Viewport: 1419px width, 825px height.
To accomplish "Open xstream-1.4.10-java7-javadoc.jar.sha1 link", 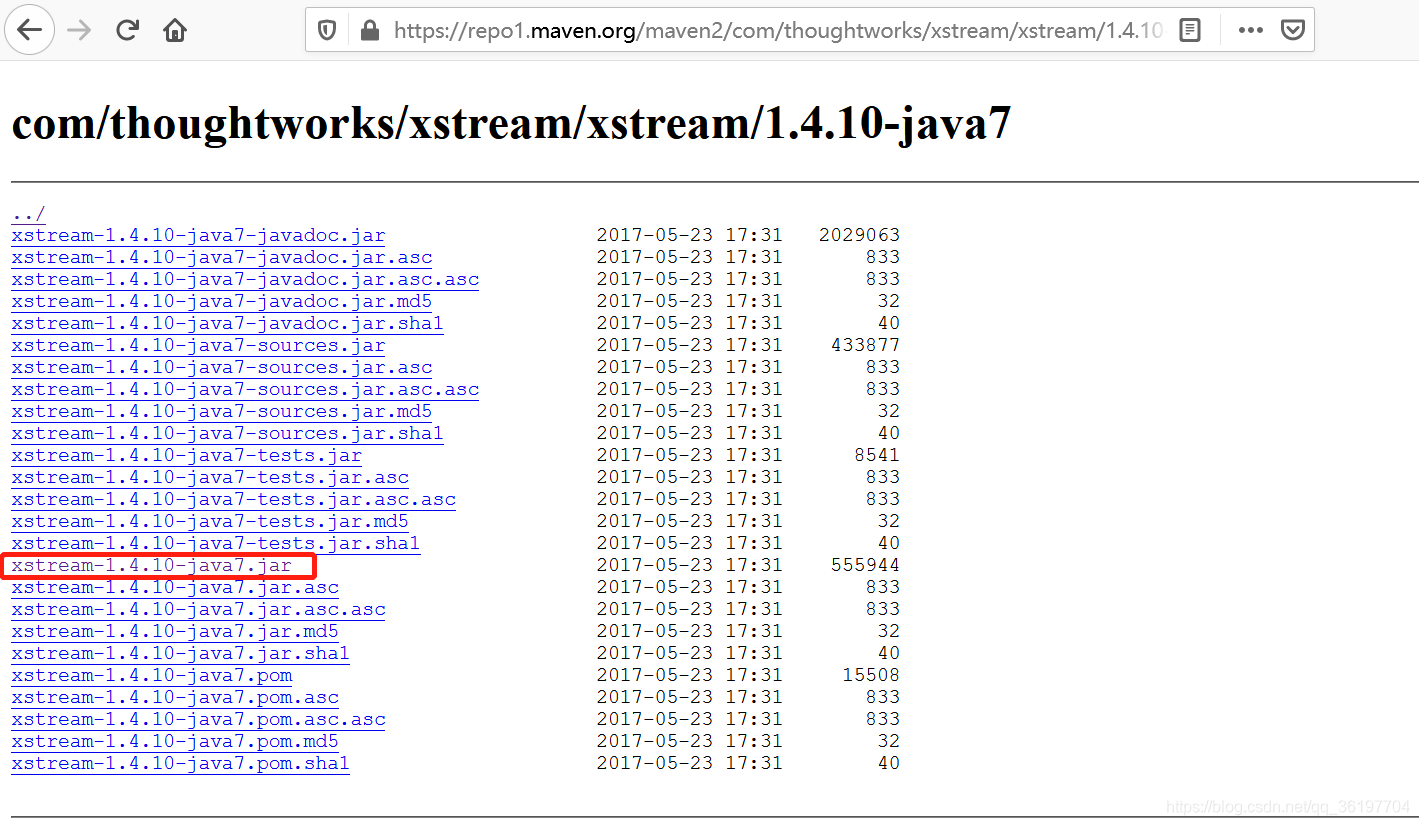I will tap(227, 323).
